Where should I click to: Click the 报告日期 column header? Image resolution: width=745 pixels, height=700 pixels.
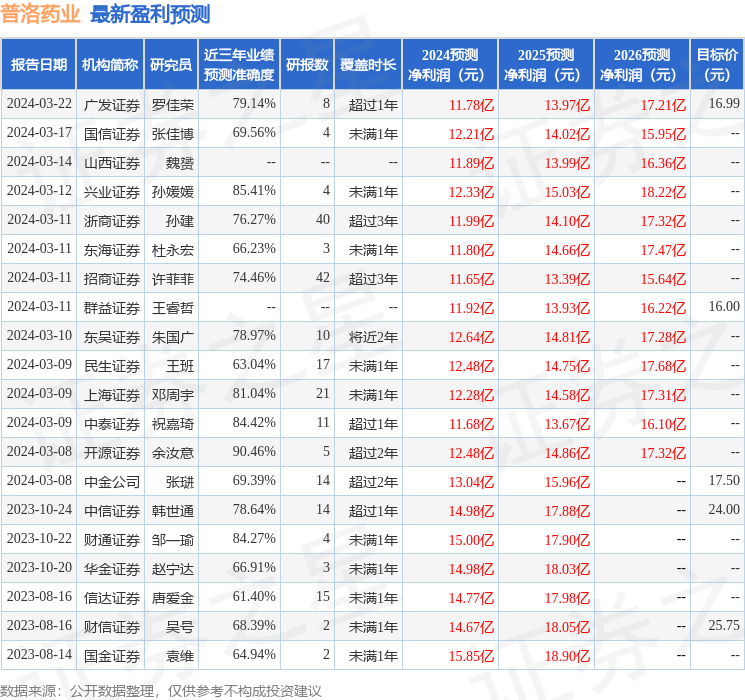pyautogui.click(x=38, y=65)
